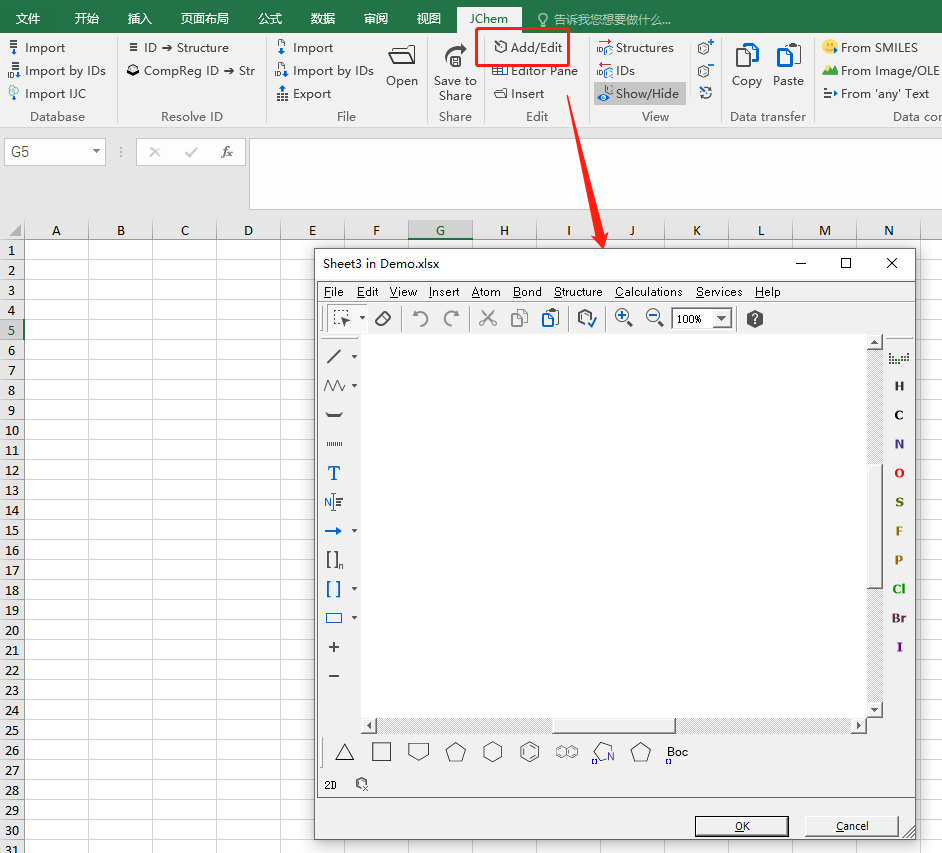Viewport: 942px width, 853px height.
Task: Run the structure Check/Clean icon
Action: pos(586,318)
